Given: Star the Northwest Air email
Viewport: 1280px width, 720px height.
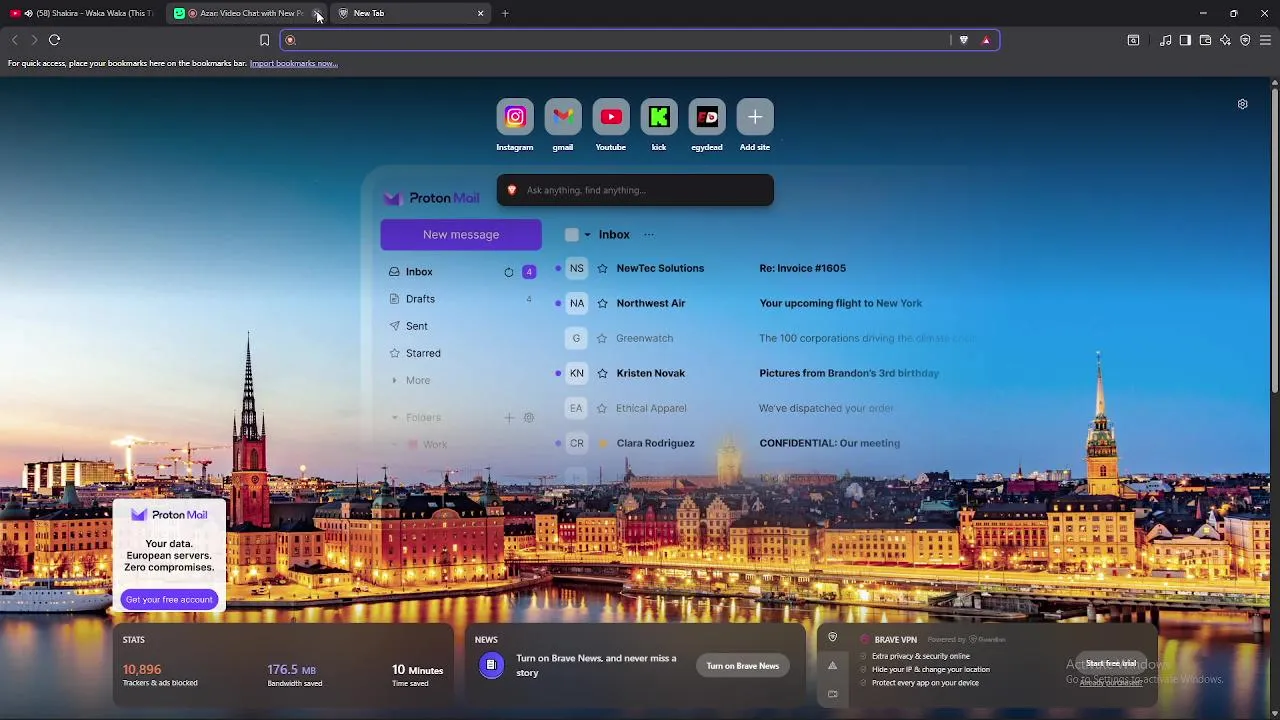Looking at the screenshot, I should click(602, 303).
